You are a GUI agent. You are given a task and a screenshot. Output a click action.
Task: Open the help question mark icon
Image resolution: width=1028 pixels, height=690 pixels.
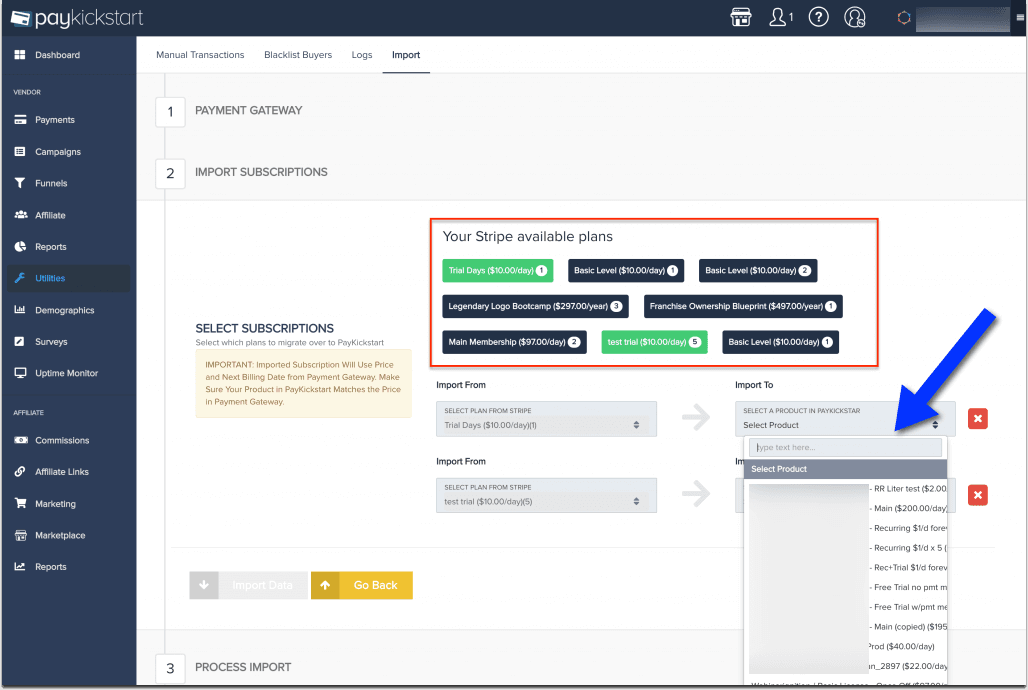click(818, 17)
